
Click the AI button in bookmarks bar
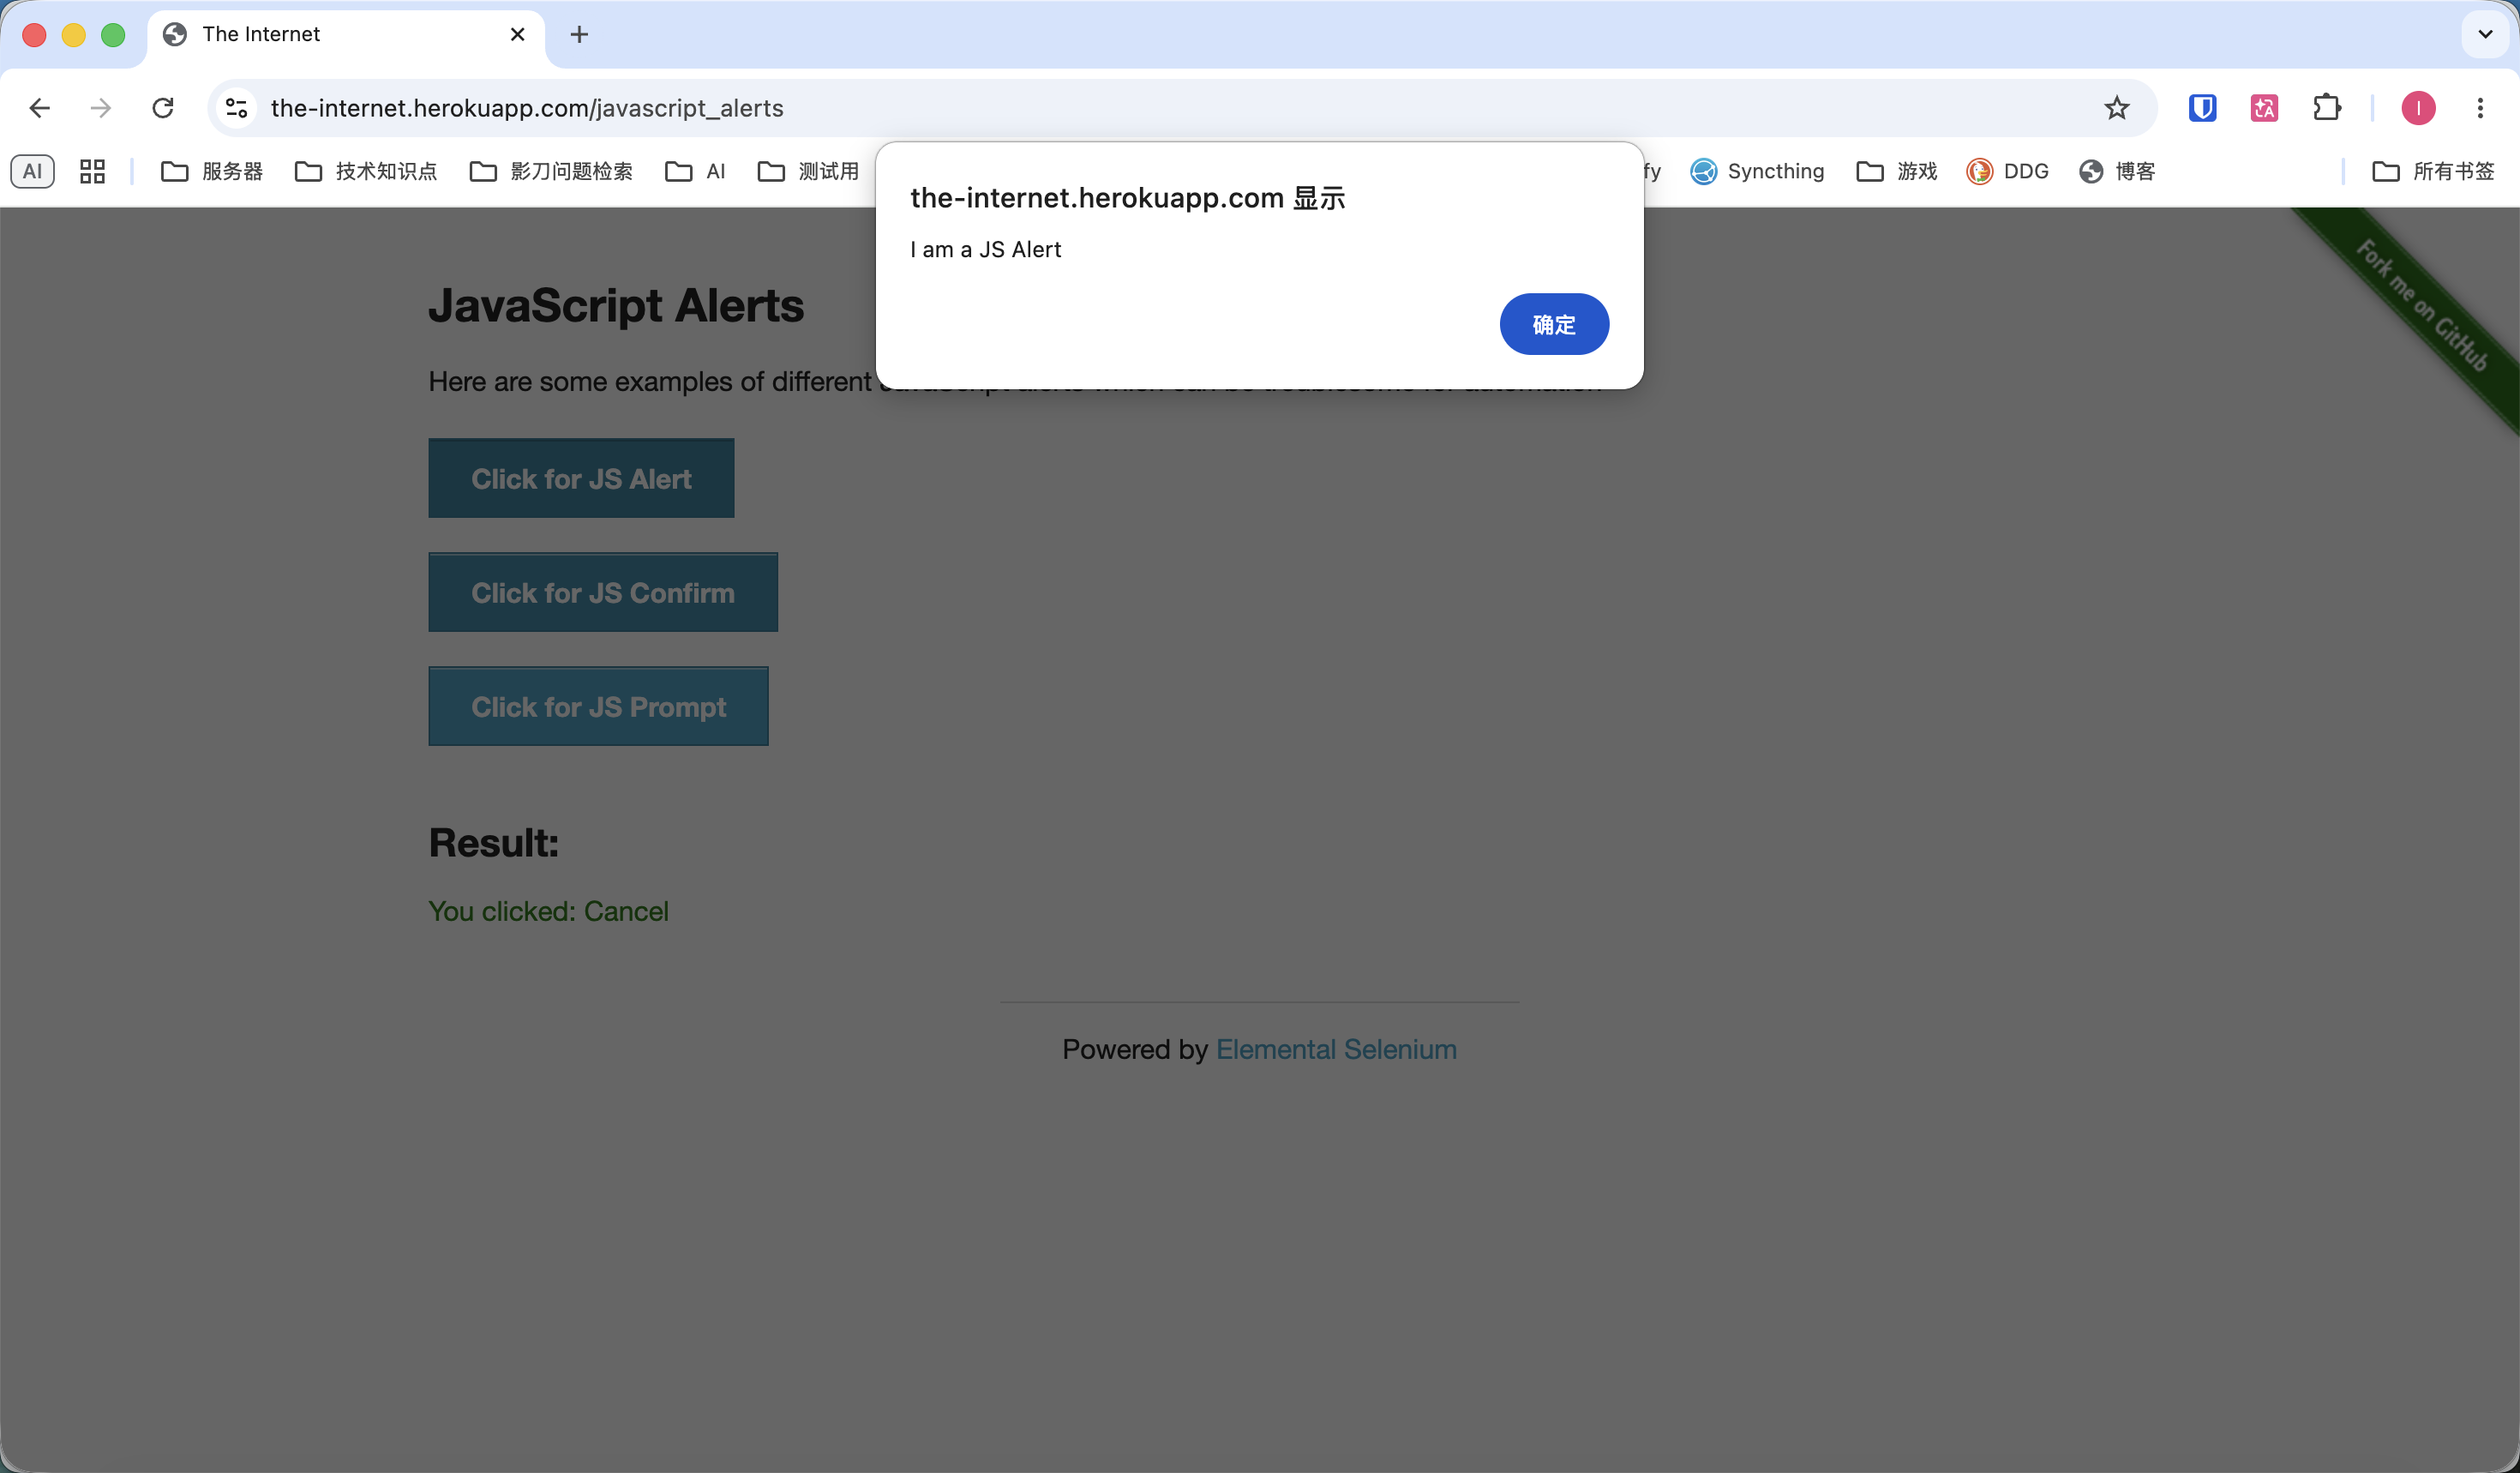(32, 171)
